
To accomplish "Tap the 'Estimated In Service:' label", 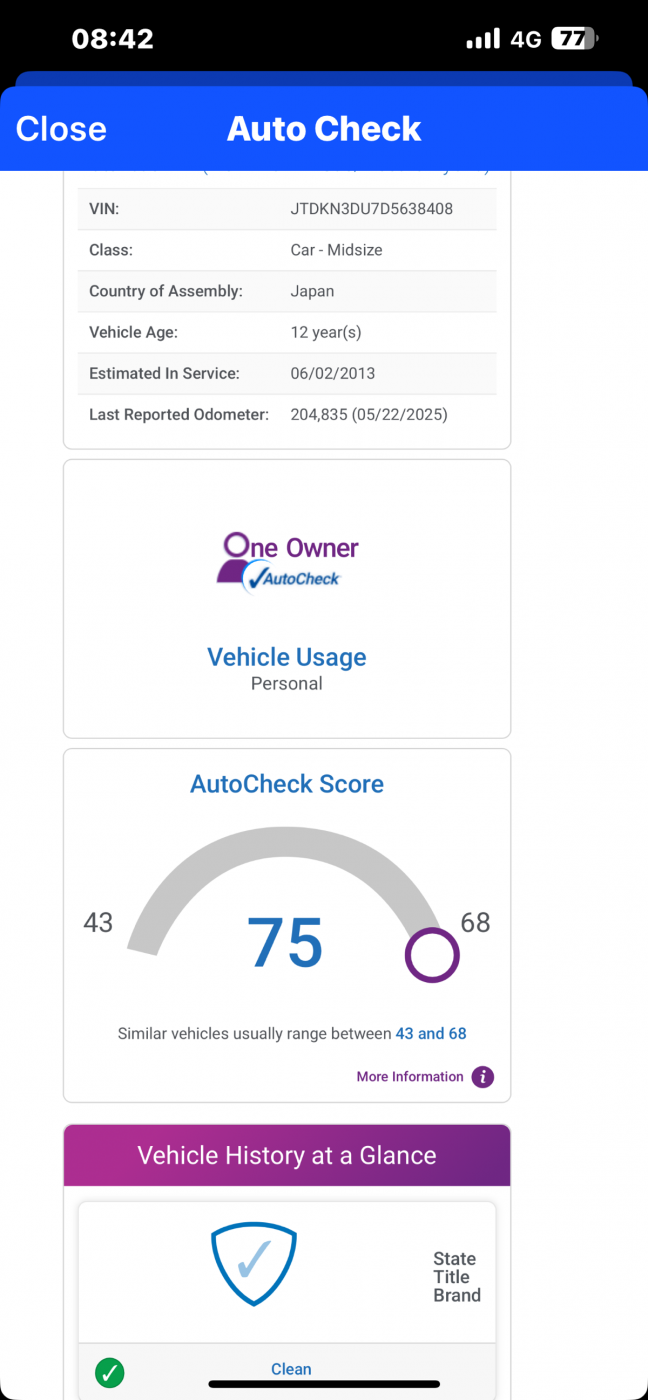I will click(164, 373).
